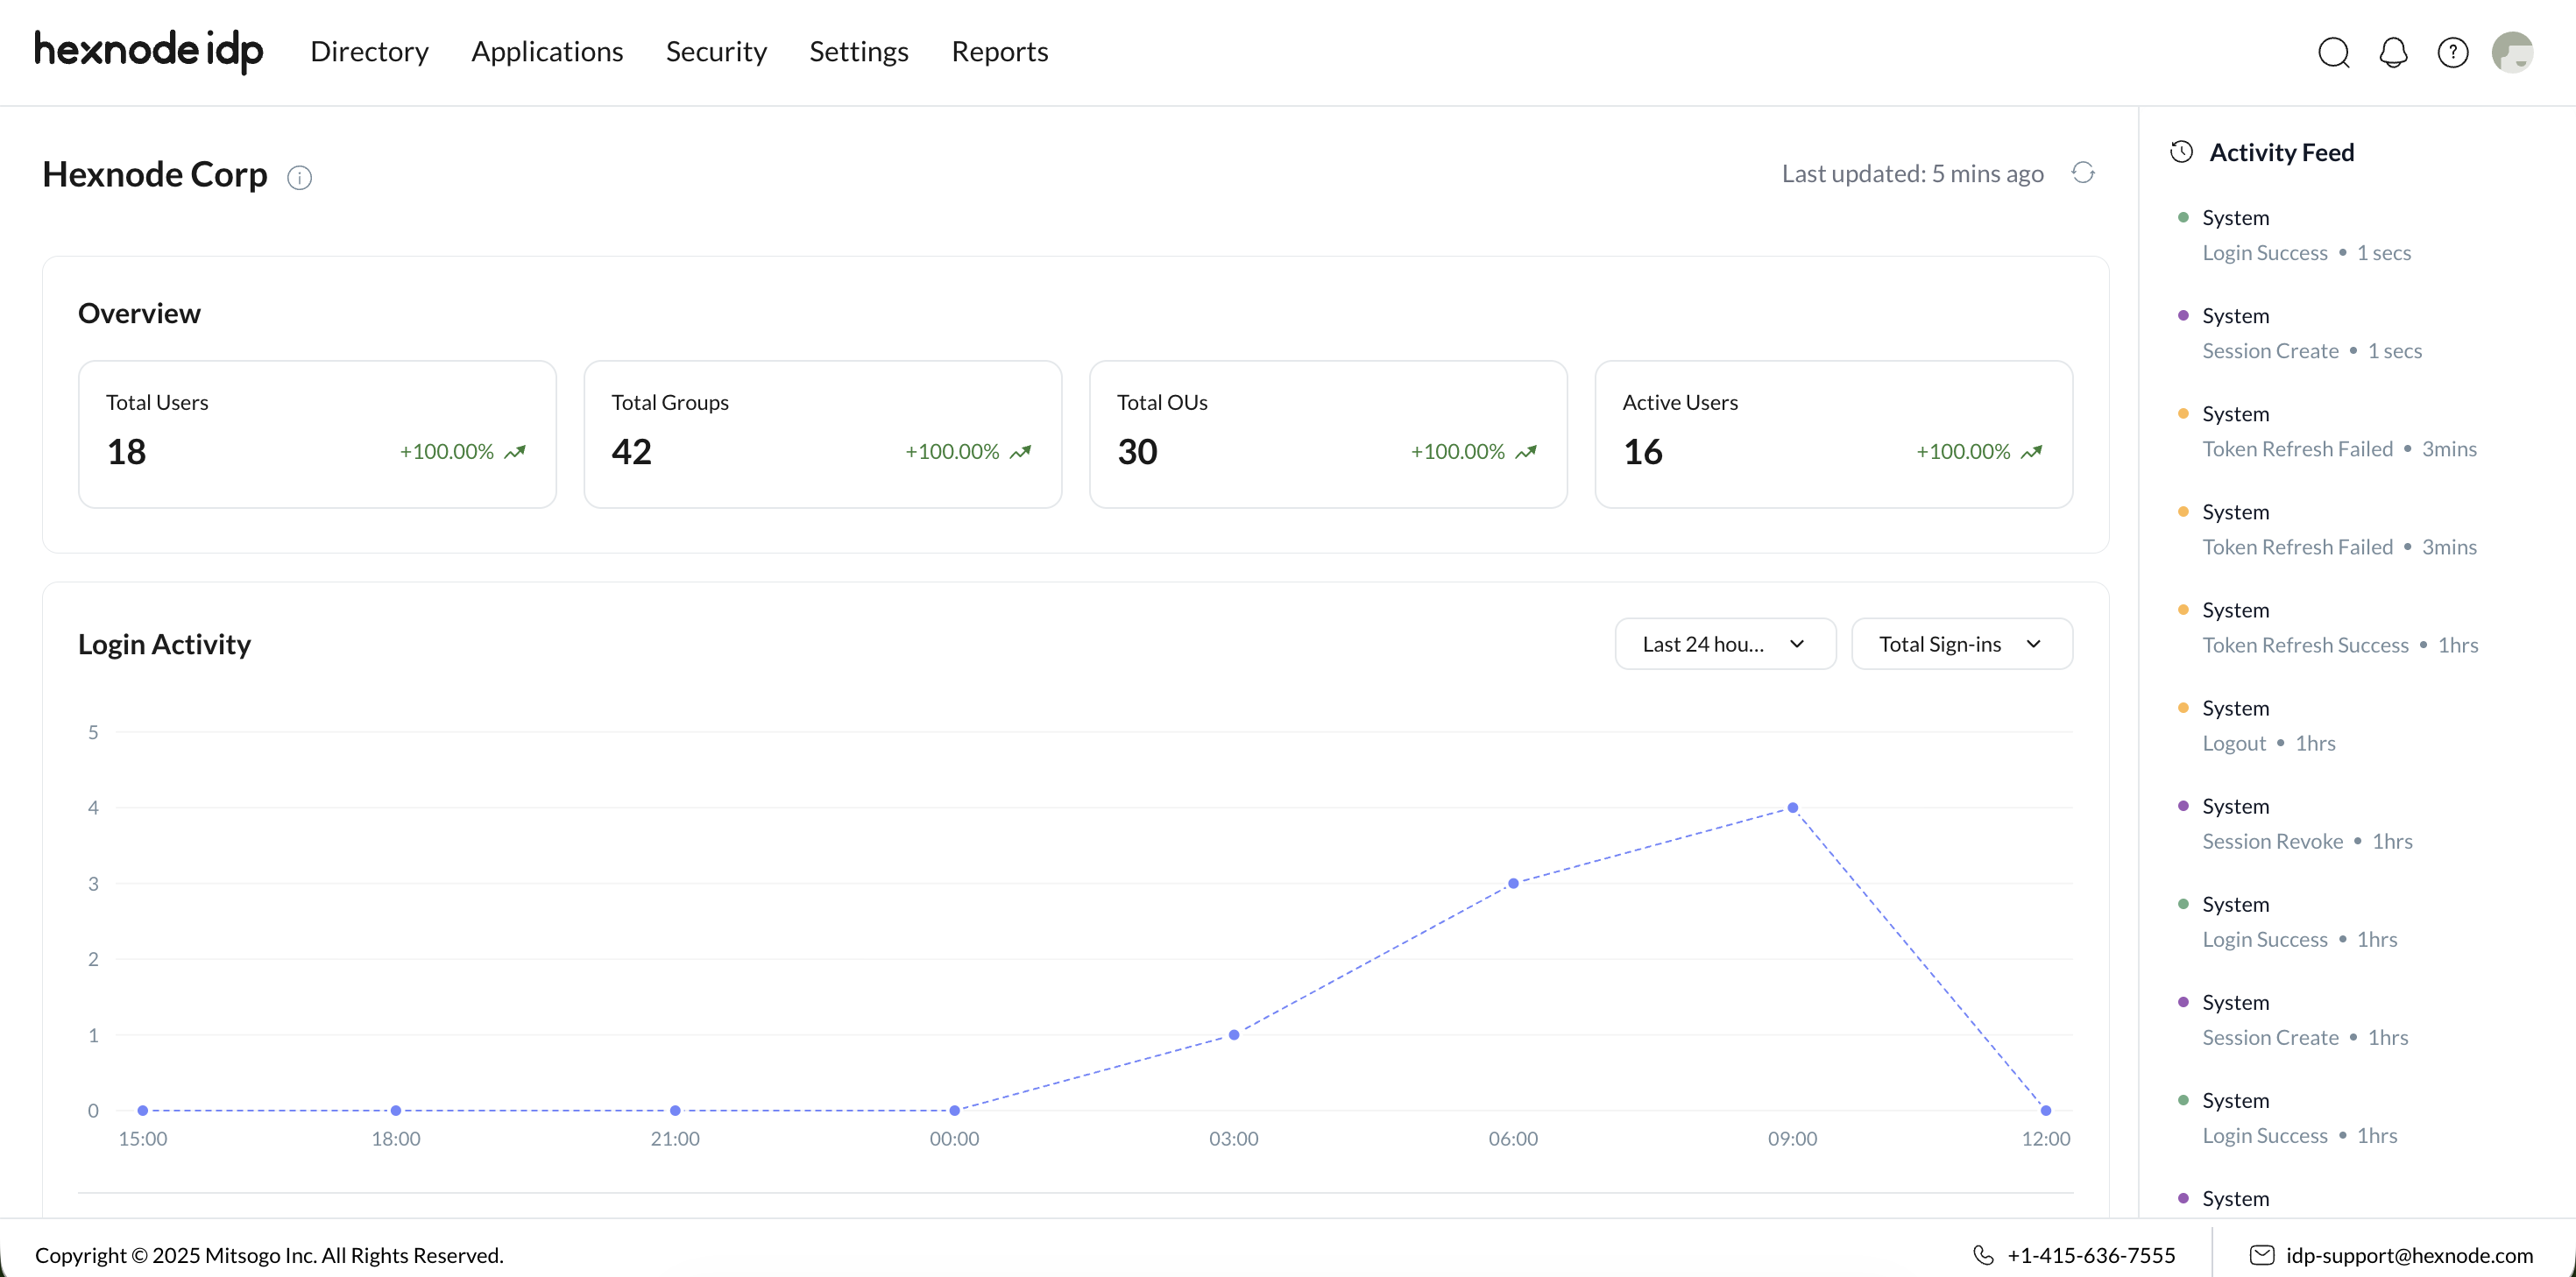
Task: Click the Hexnode Corp heading
Action: point(155,175)
